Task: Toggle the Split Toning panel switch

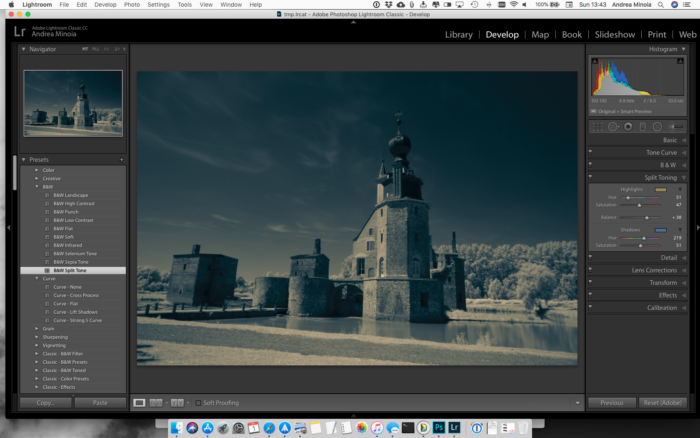Action: pos(590,177)
